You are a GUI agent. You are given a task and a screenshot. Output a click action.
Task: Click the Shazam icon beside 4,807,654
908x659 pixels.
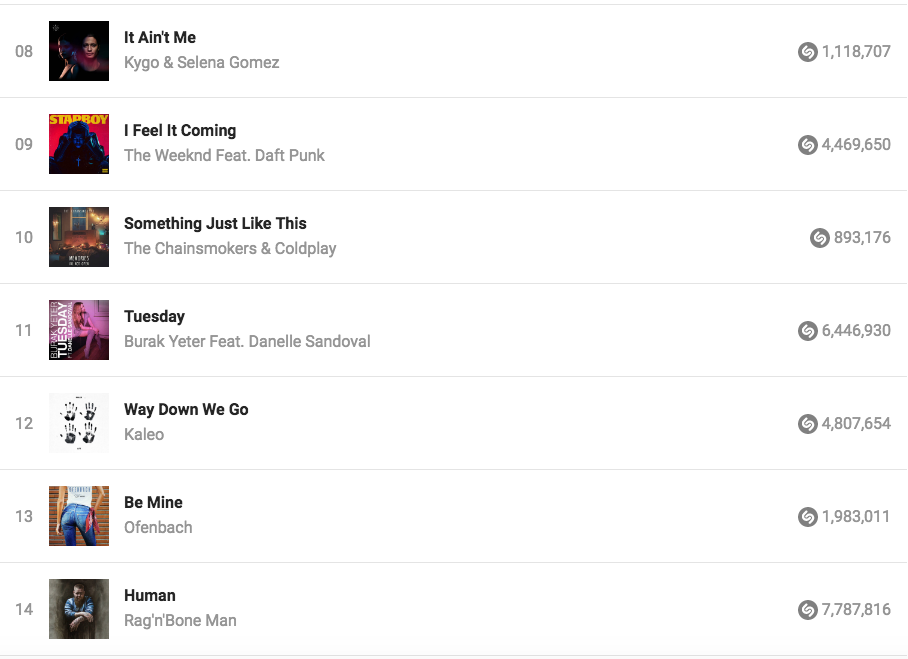tap(808, 424)
